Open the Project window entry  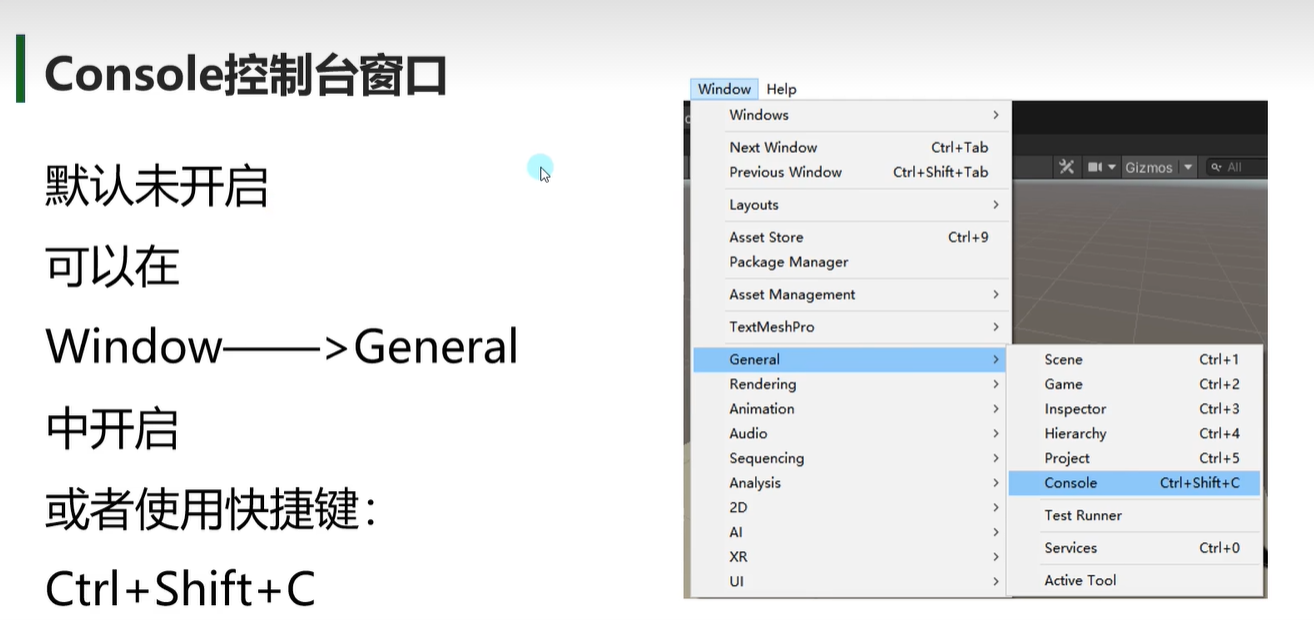point(1135,458)
